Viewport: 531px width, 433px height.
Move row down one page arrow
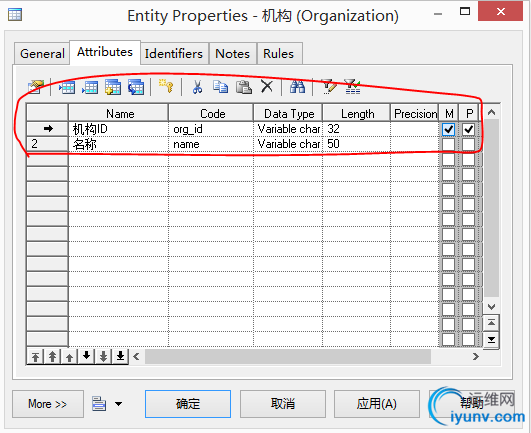tap(103, 356)
